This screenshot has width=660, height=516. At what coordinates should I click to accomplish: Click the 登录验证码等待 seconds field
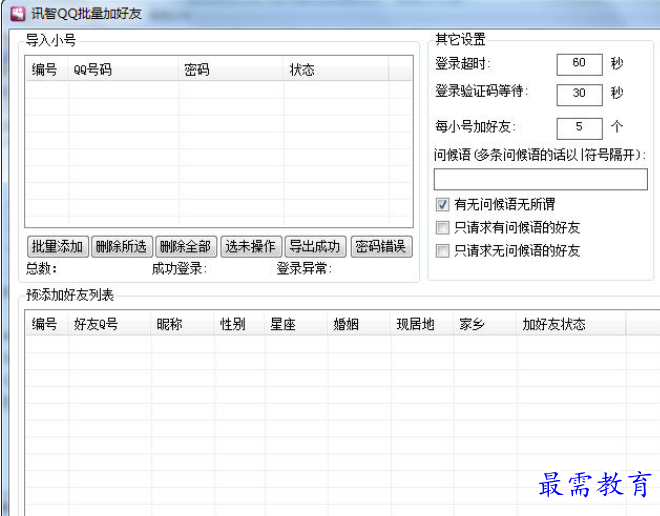point(579,95)
